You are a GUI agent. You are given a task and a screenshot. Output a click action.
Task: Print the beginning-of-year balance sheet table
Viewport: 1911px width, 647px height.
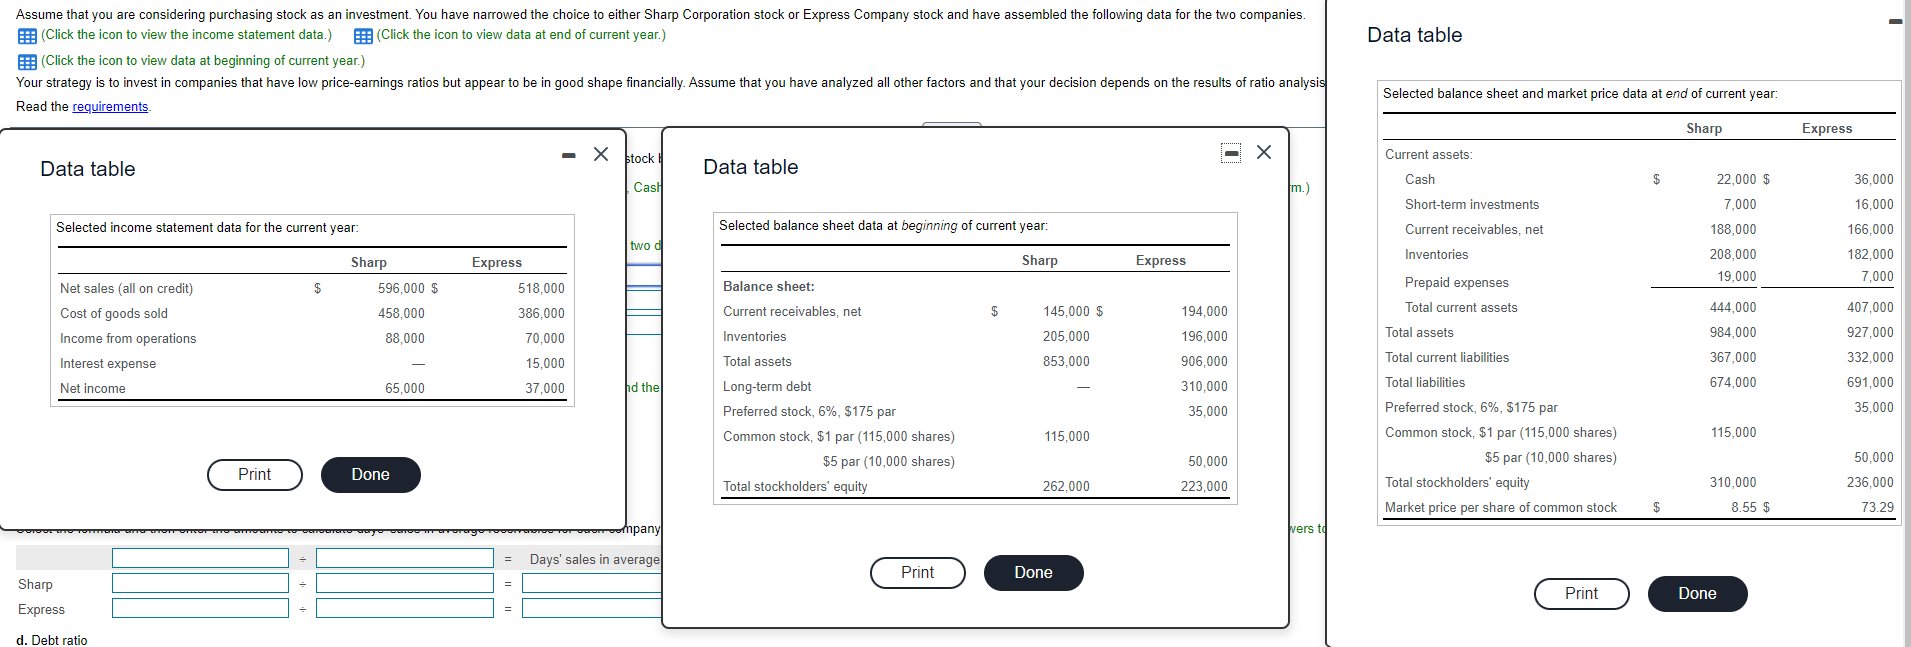[918, 573]
